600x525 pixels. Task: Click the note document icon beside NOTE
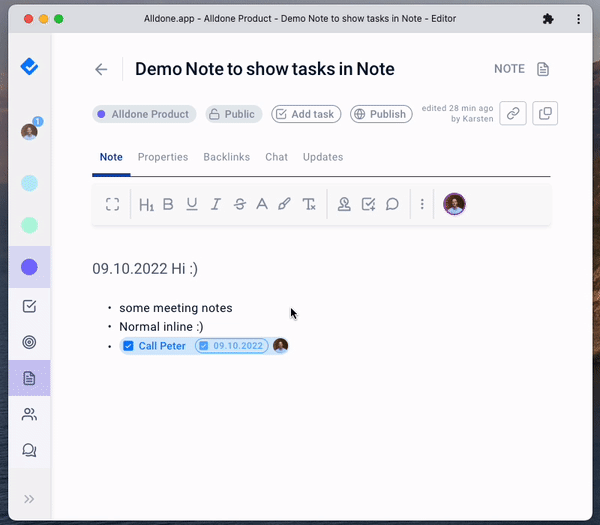point(543,69)
